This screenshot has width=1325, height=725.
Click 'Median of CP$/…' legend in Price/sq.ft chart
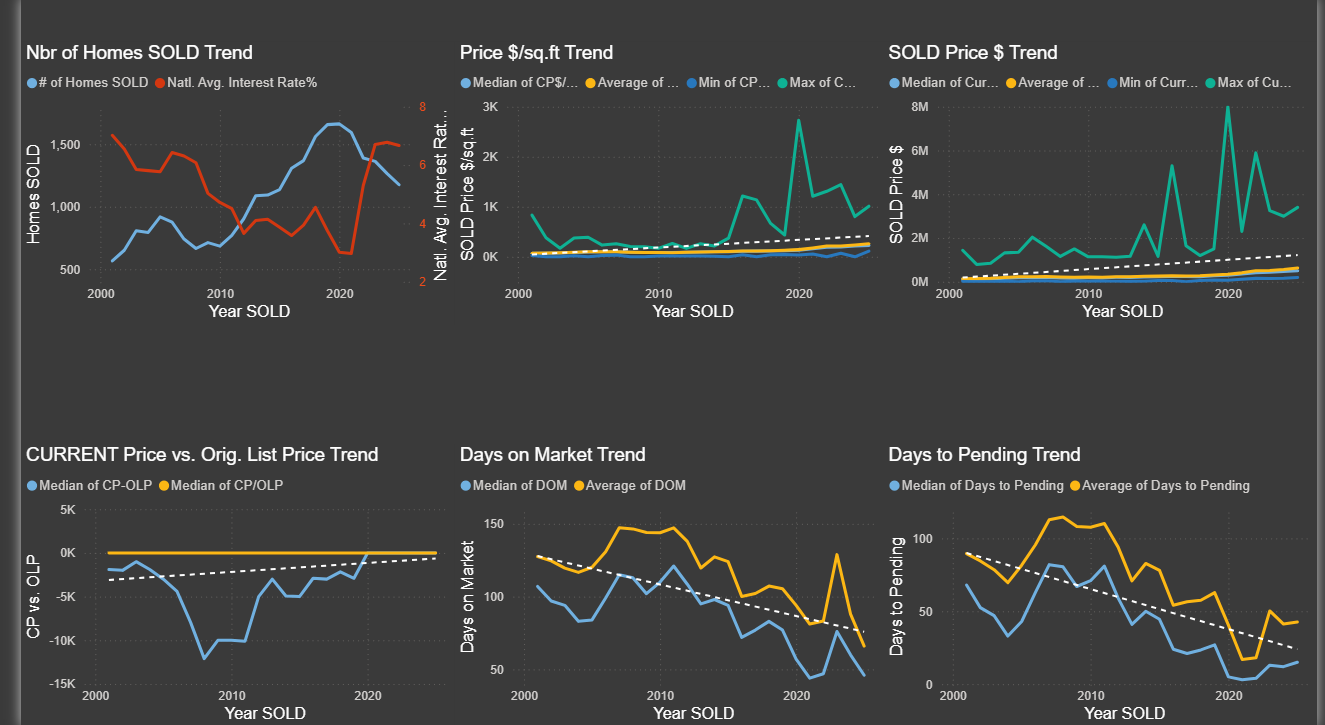(526, 82)
